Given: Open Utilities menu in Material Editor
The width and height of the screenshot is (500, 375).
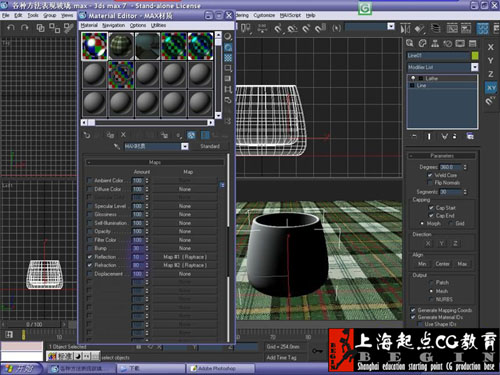Looking at the screenshot, I should [x=158, y=25].
